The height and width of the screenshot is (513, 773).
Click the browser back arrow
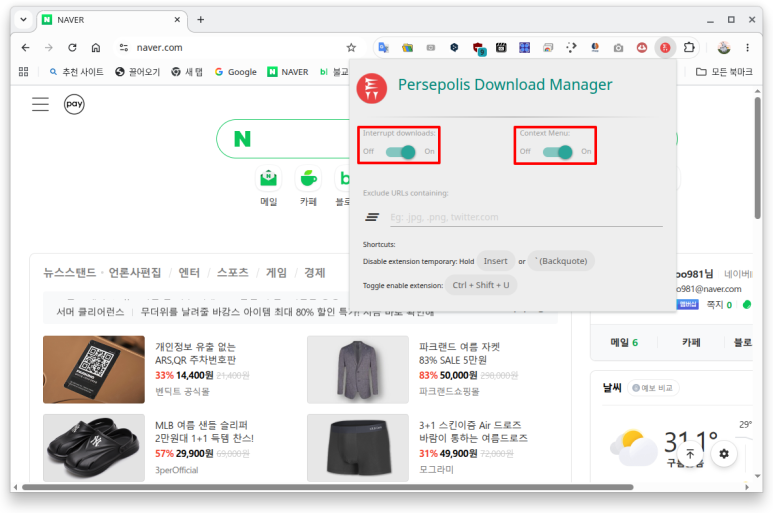[26, 48]
